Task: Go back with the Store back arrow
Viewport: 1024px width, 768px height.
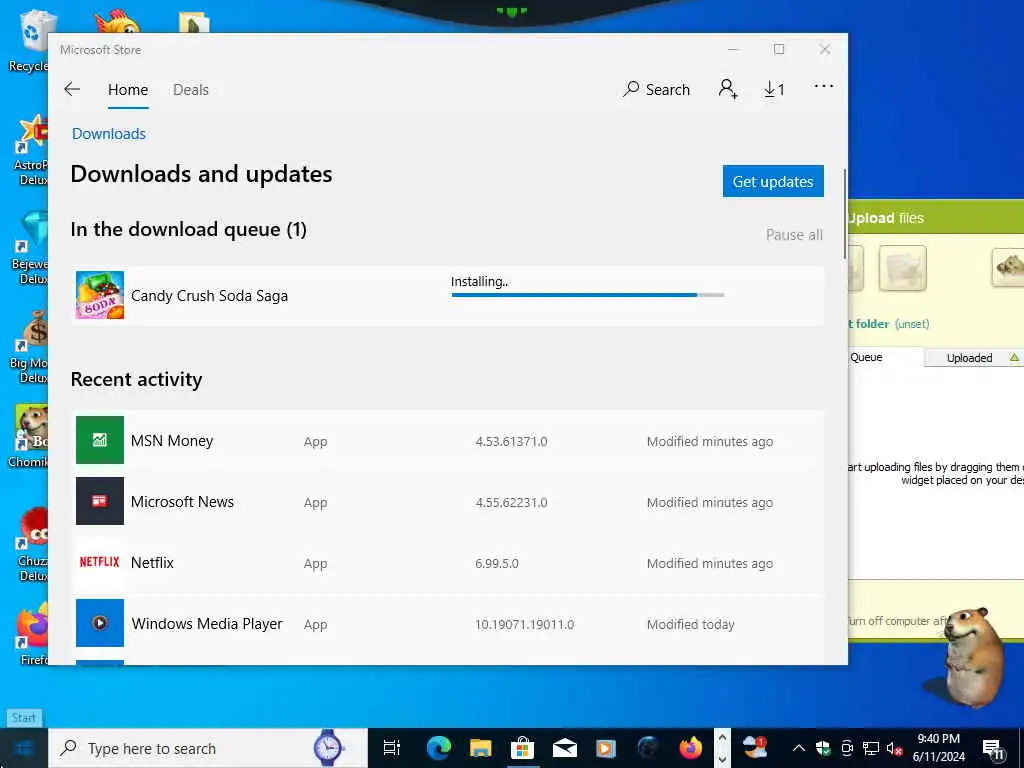Action: point(72,89)
